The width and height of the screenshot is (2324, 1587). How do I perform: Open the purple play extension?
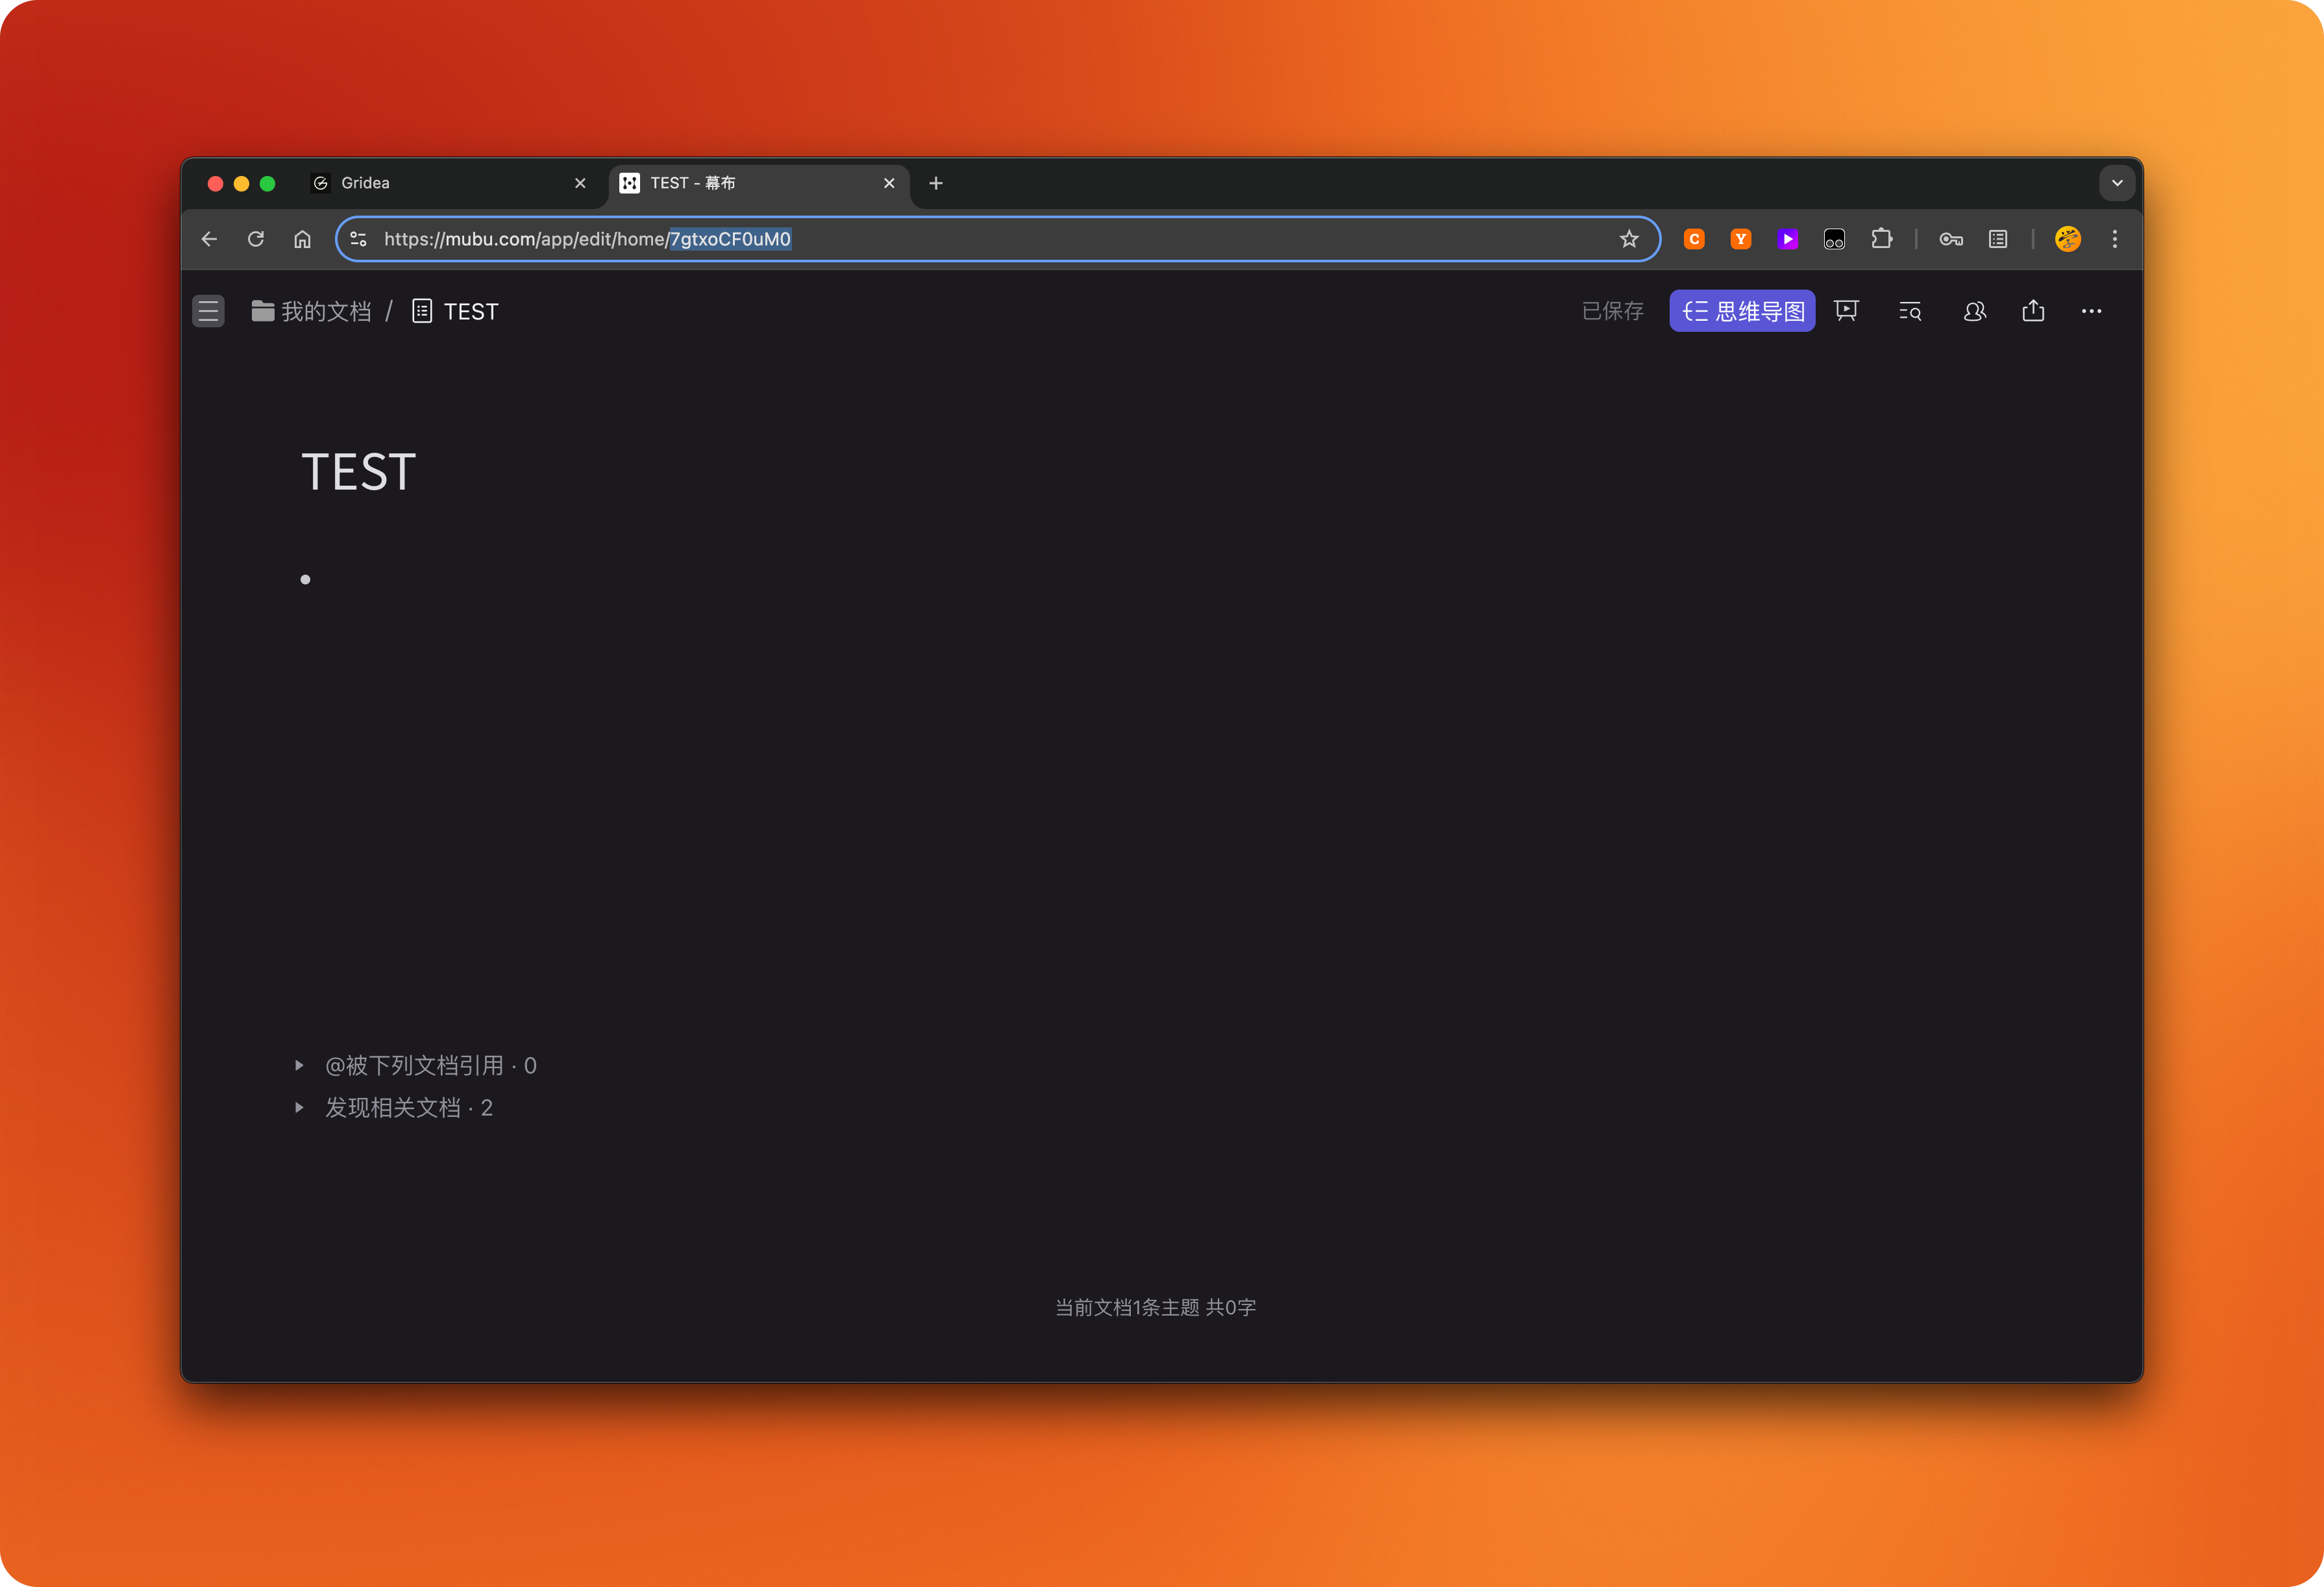click(1788, 239)
